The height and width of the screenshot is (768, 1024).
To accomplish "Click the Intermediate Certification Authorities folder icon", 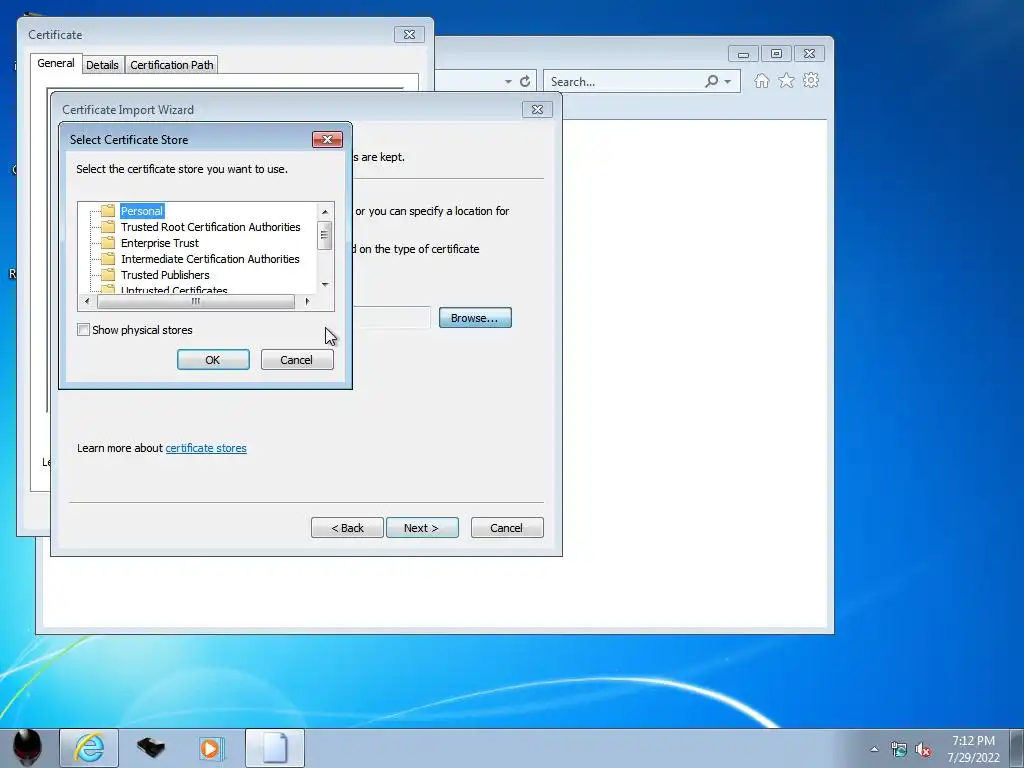I will click(108, 259).
